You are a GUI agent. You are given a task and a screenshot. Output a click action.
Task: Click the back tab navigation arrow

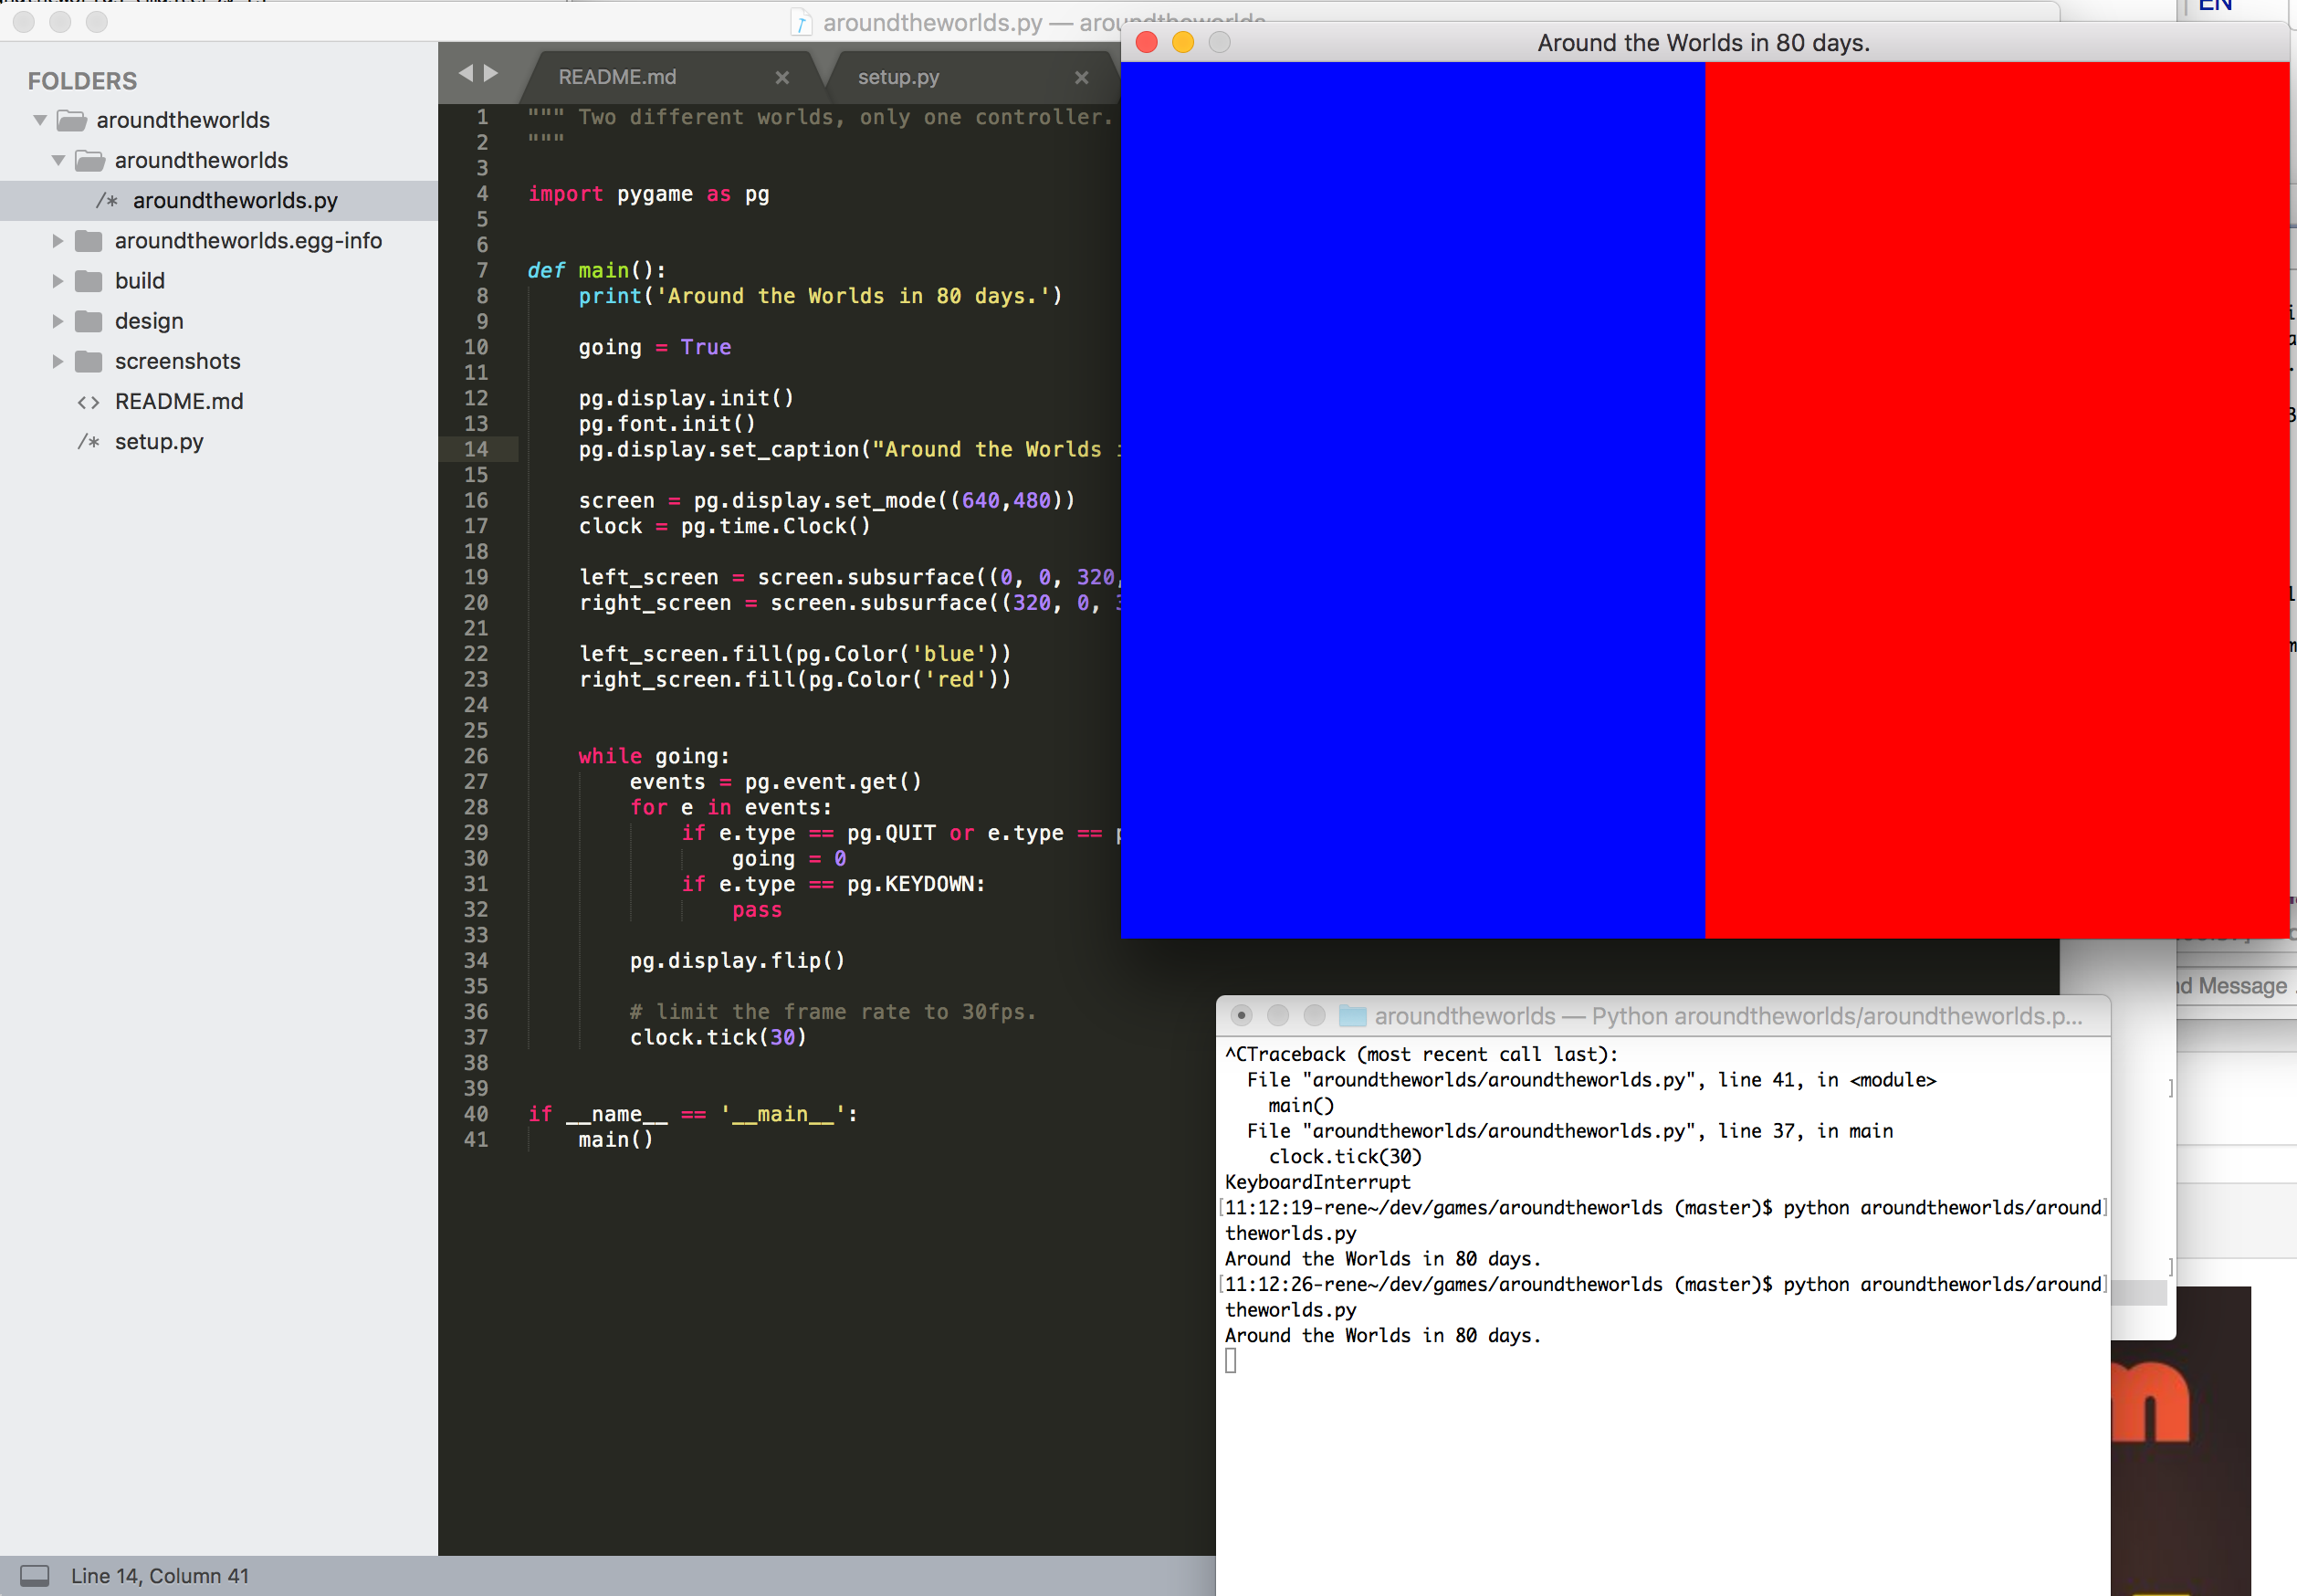coord(465,73)
